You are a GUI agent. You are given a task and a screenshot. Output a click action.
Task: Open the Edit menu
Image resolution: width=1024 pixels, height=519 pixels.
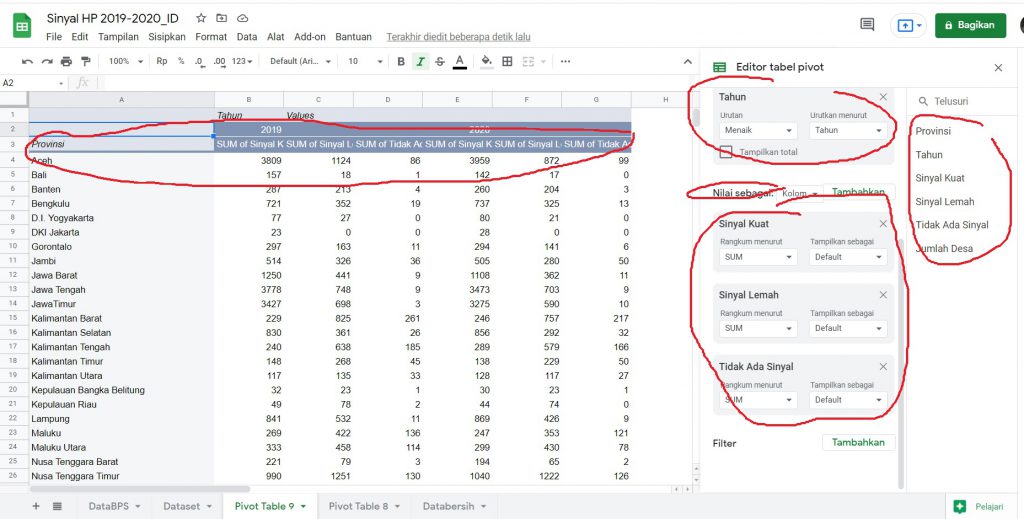point(80,37)
